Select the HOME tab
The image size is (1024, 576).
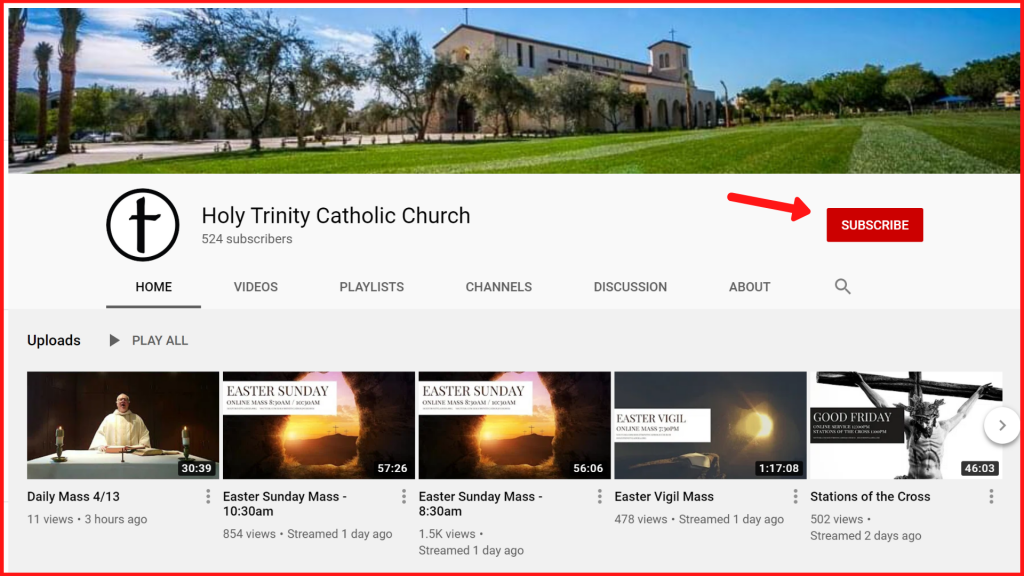[x=153, y=287]
